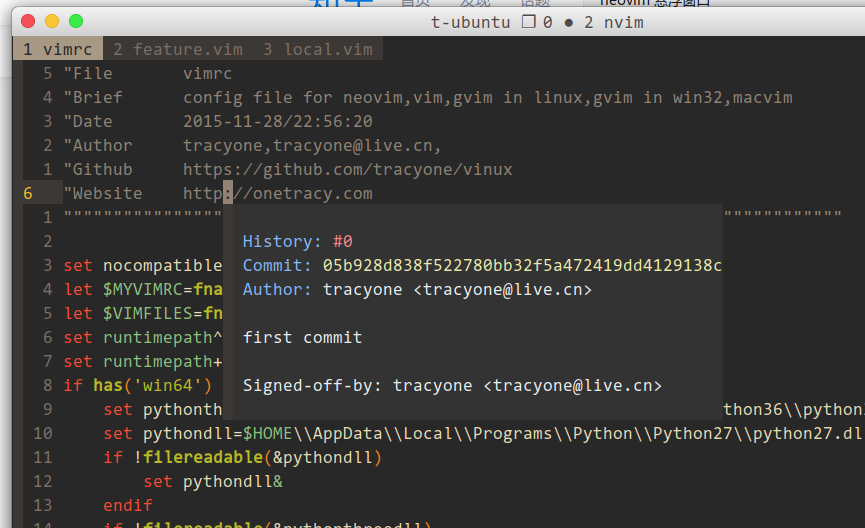
Task: Click 'set runtimepath+' line
Action: coord(143,361)
